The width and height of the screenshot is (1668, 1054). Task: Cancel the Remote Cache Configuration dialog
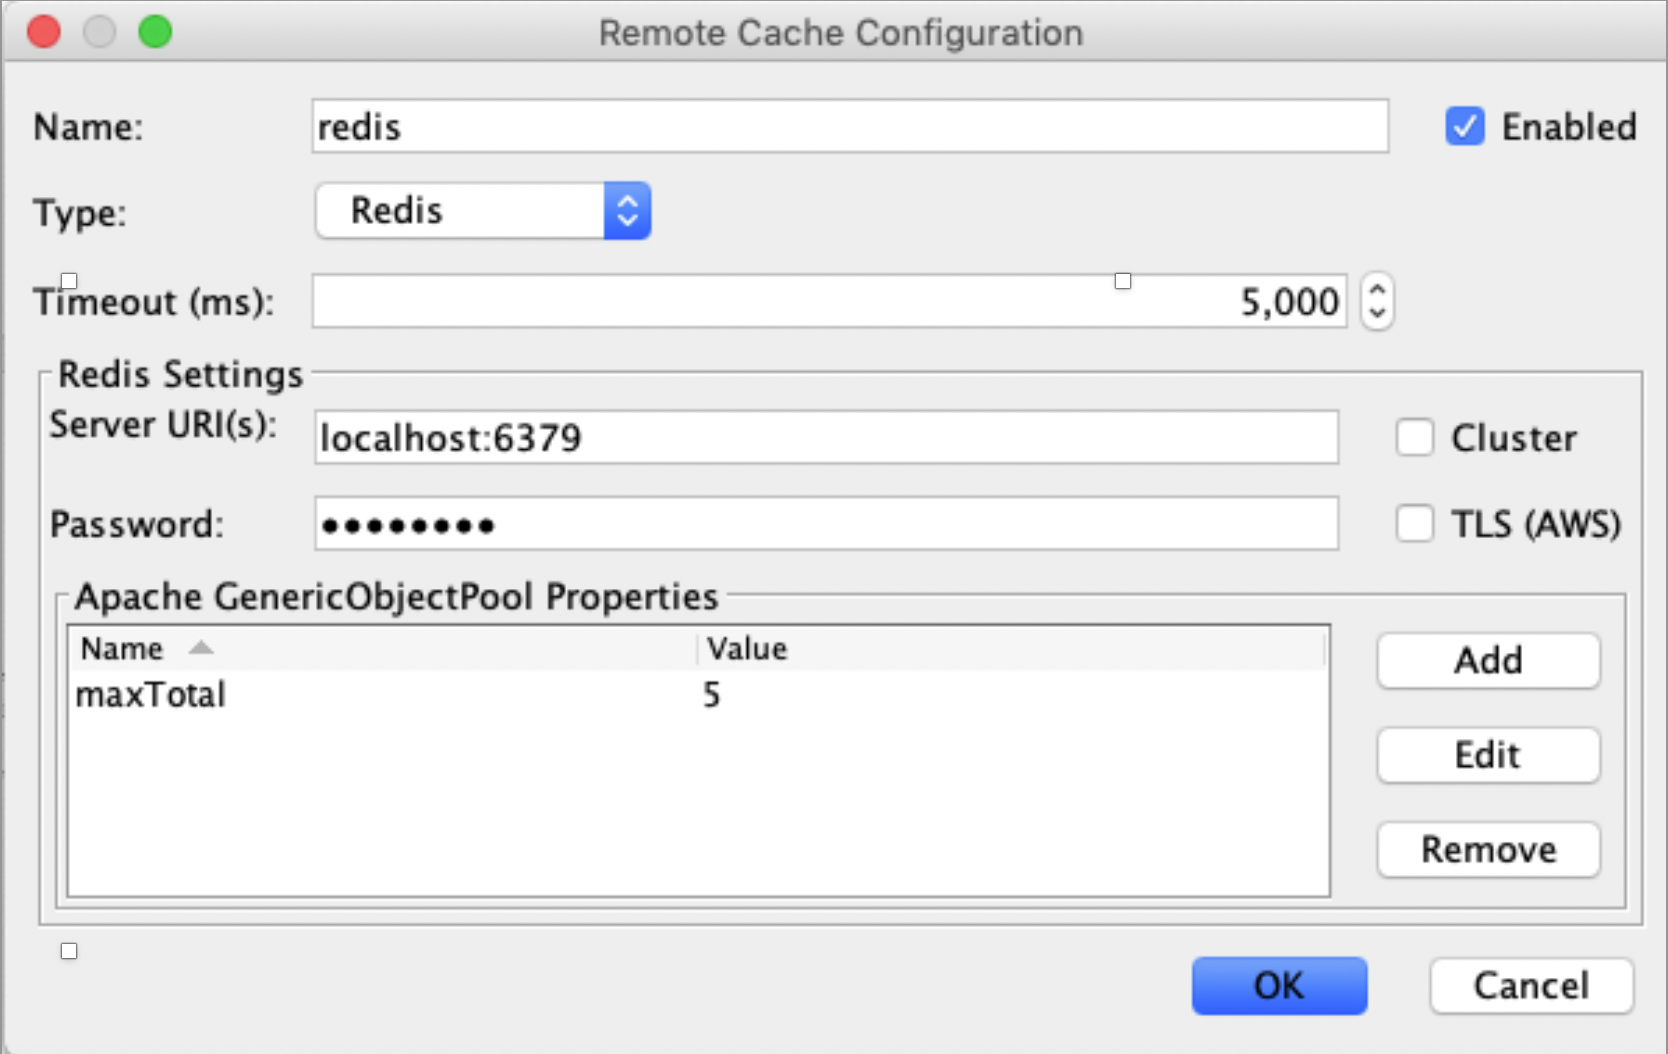click(x=1530, y=986)
